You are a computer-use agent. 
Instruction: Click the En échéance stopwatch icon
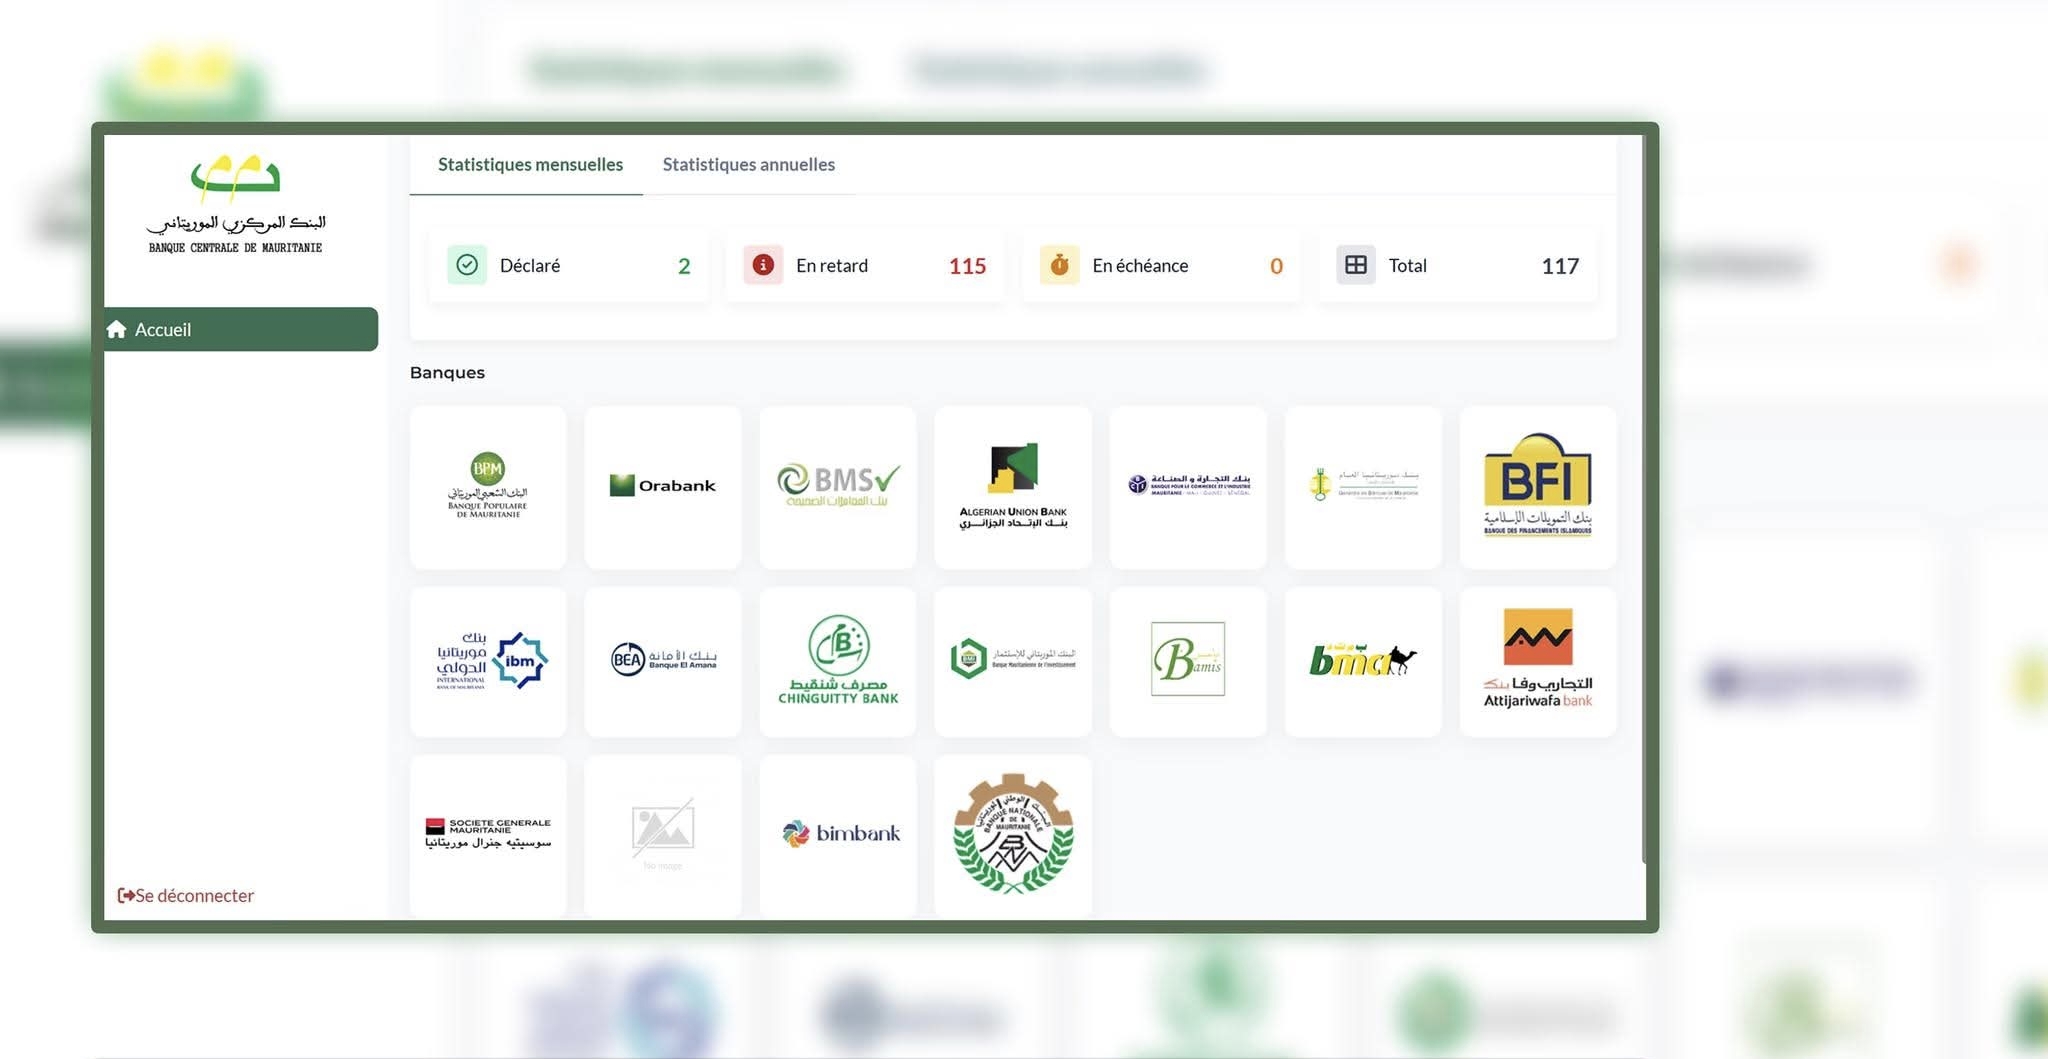(1059, 265)
